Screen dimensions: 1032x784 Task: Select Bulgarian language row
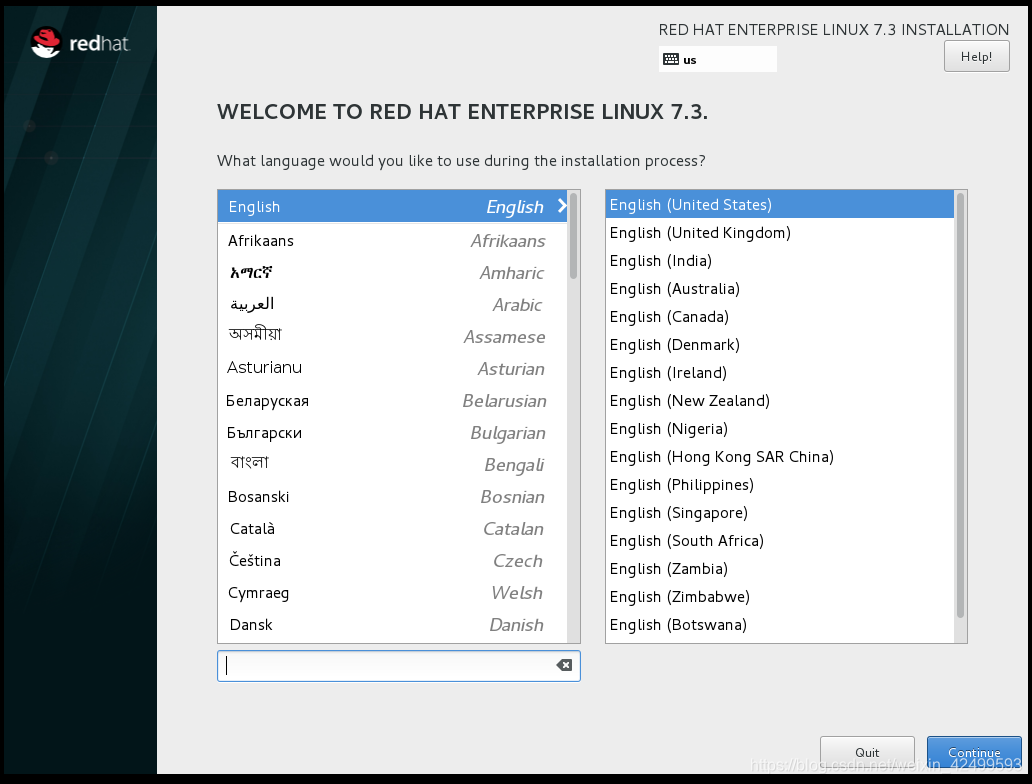pyautogui.click(x=392, y=432)
